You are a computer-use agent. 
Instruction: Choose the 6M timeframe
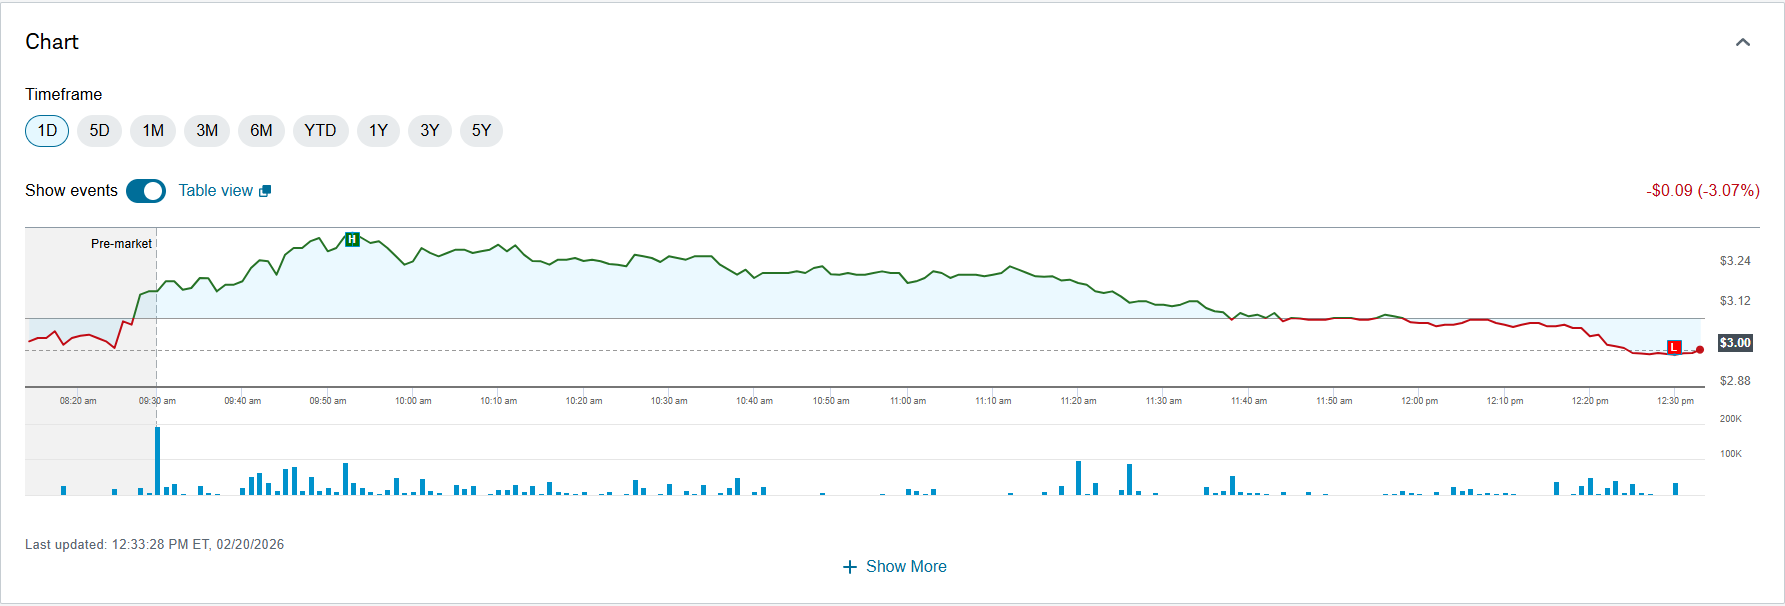(261, 131)
